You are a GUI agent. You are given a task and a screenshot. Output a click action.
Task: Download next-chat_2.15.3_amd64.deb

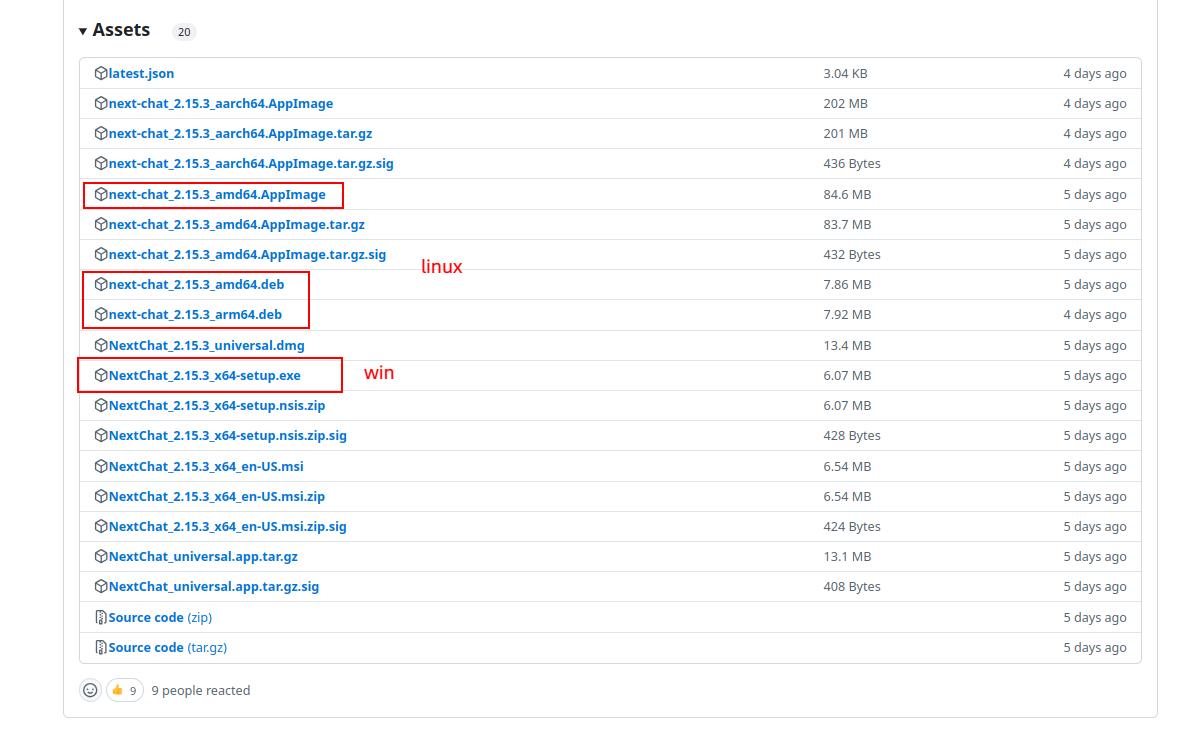point(196,284)
